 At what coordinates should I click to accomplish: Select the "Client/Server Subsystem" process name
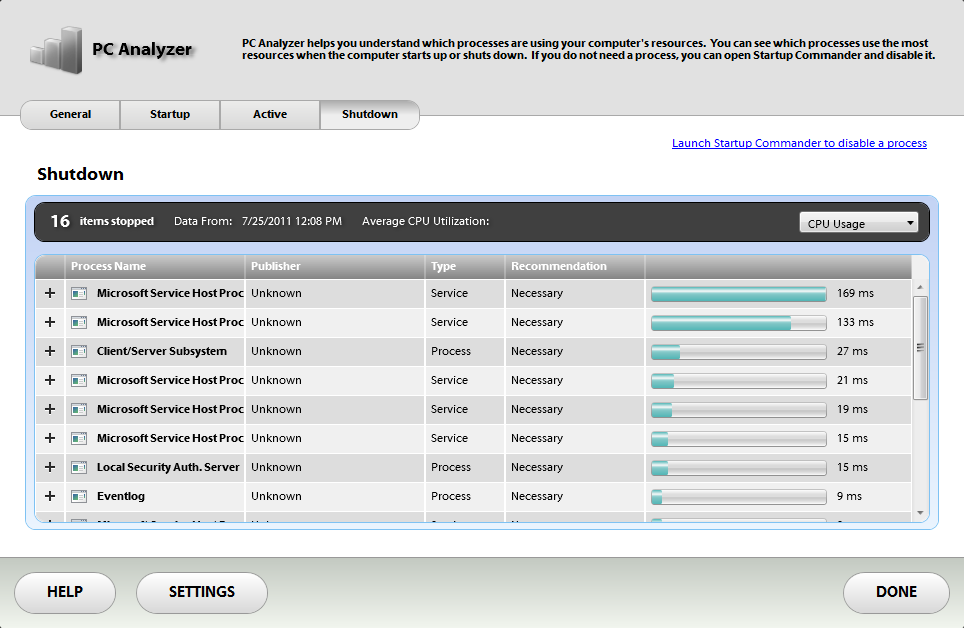[162, 351]
